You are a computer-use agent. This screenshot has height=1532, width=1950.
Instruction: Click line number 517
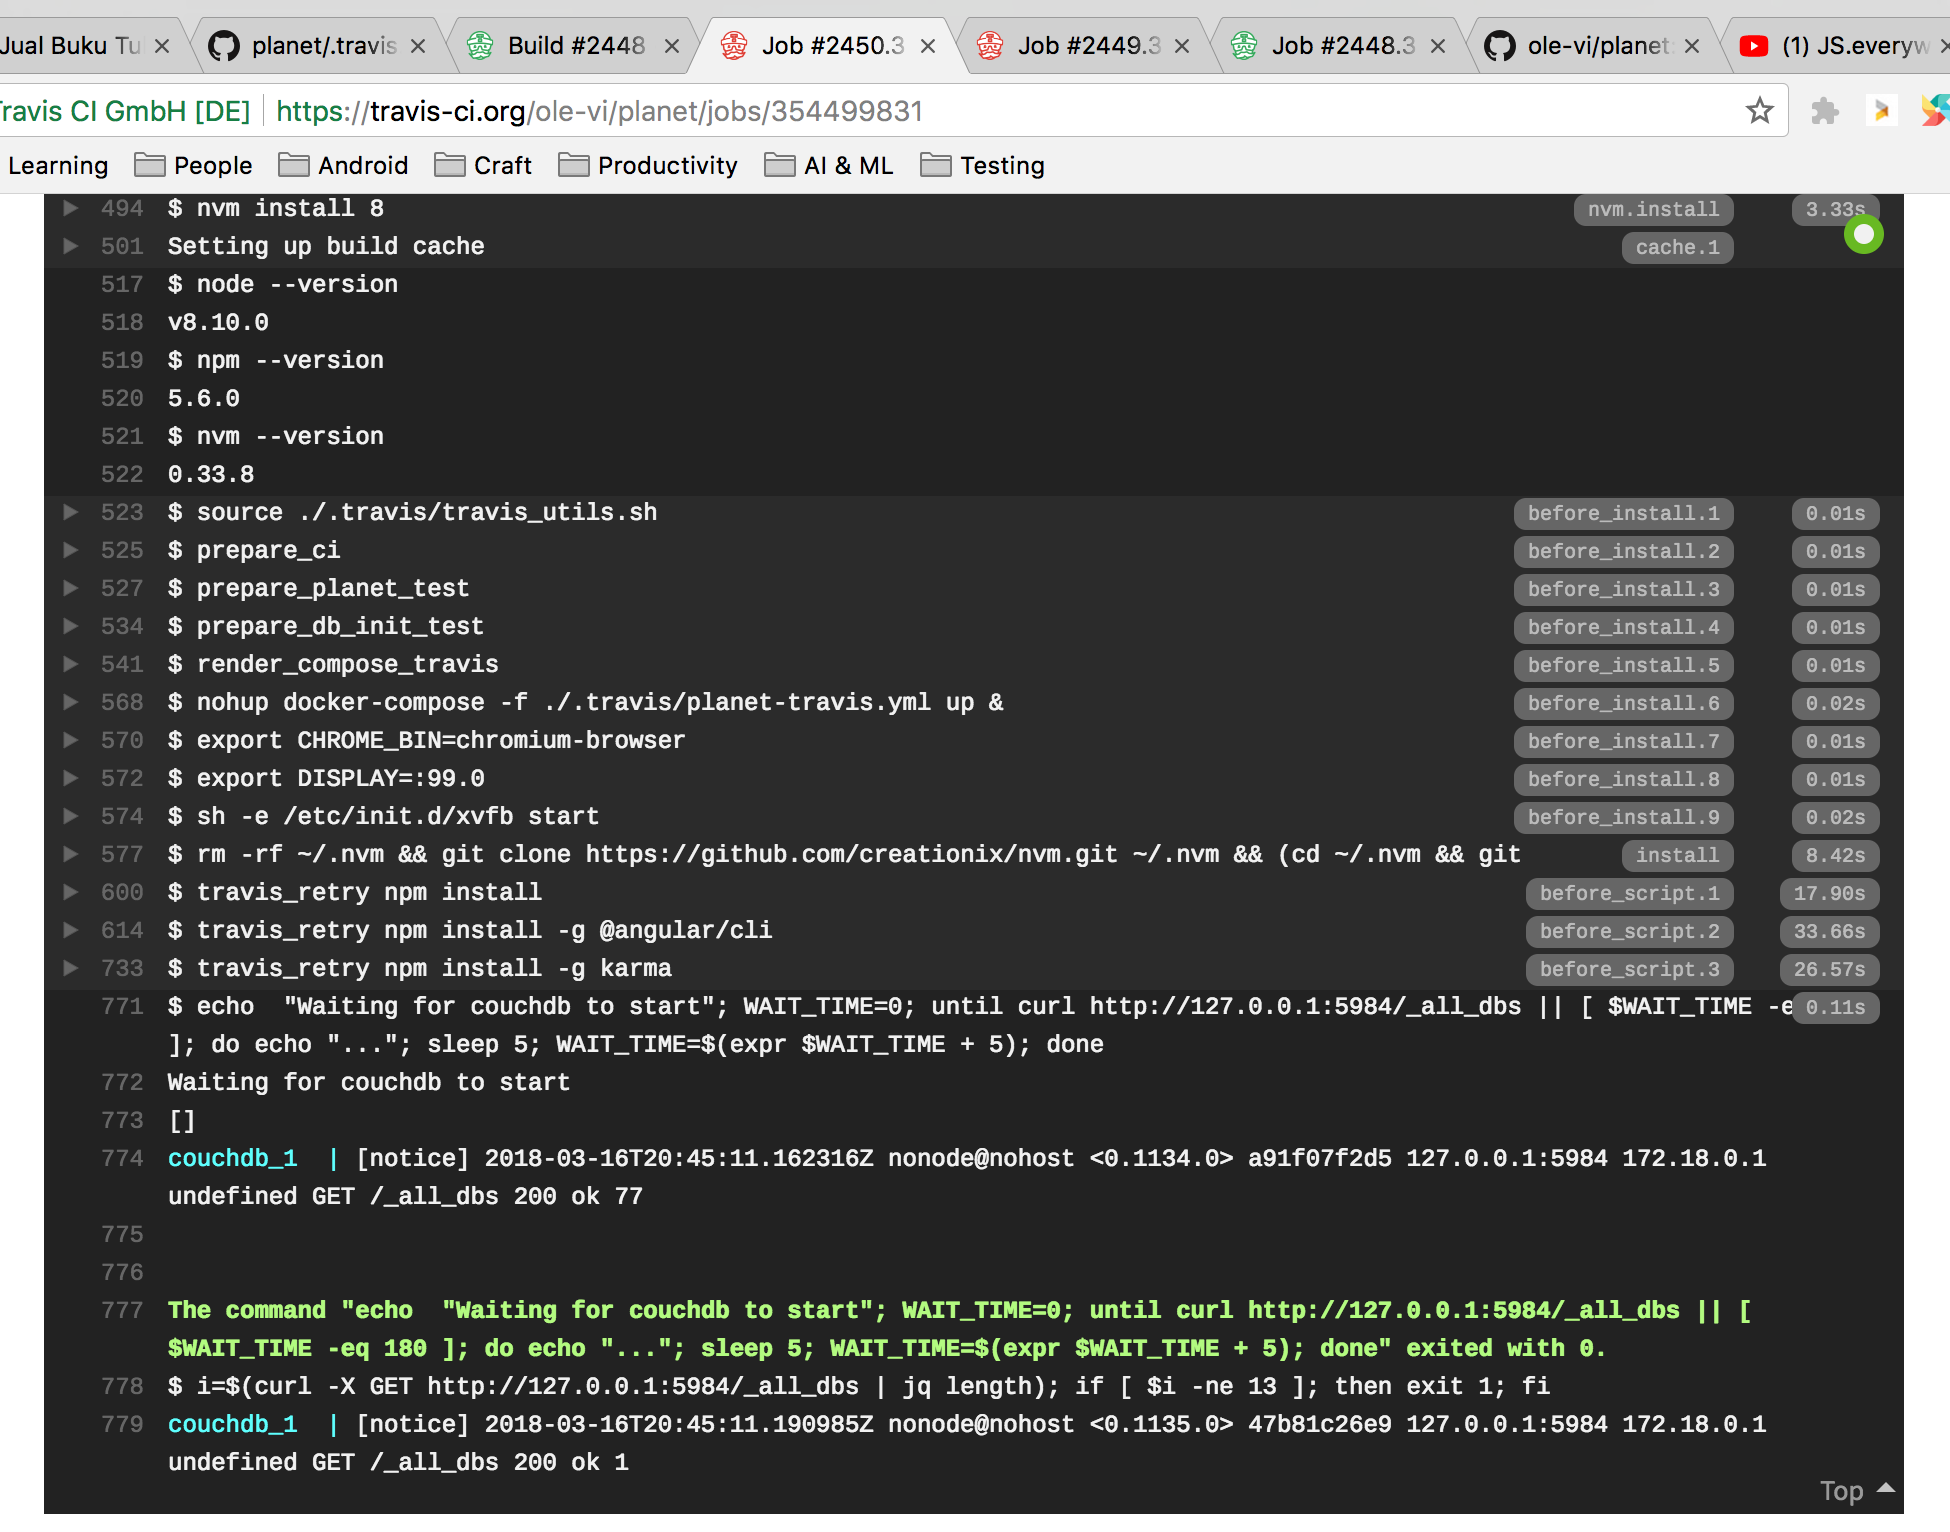(x=122, y=284)
